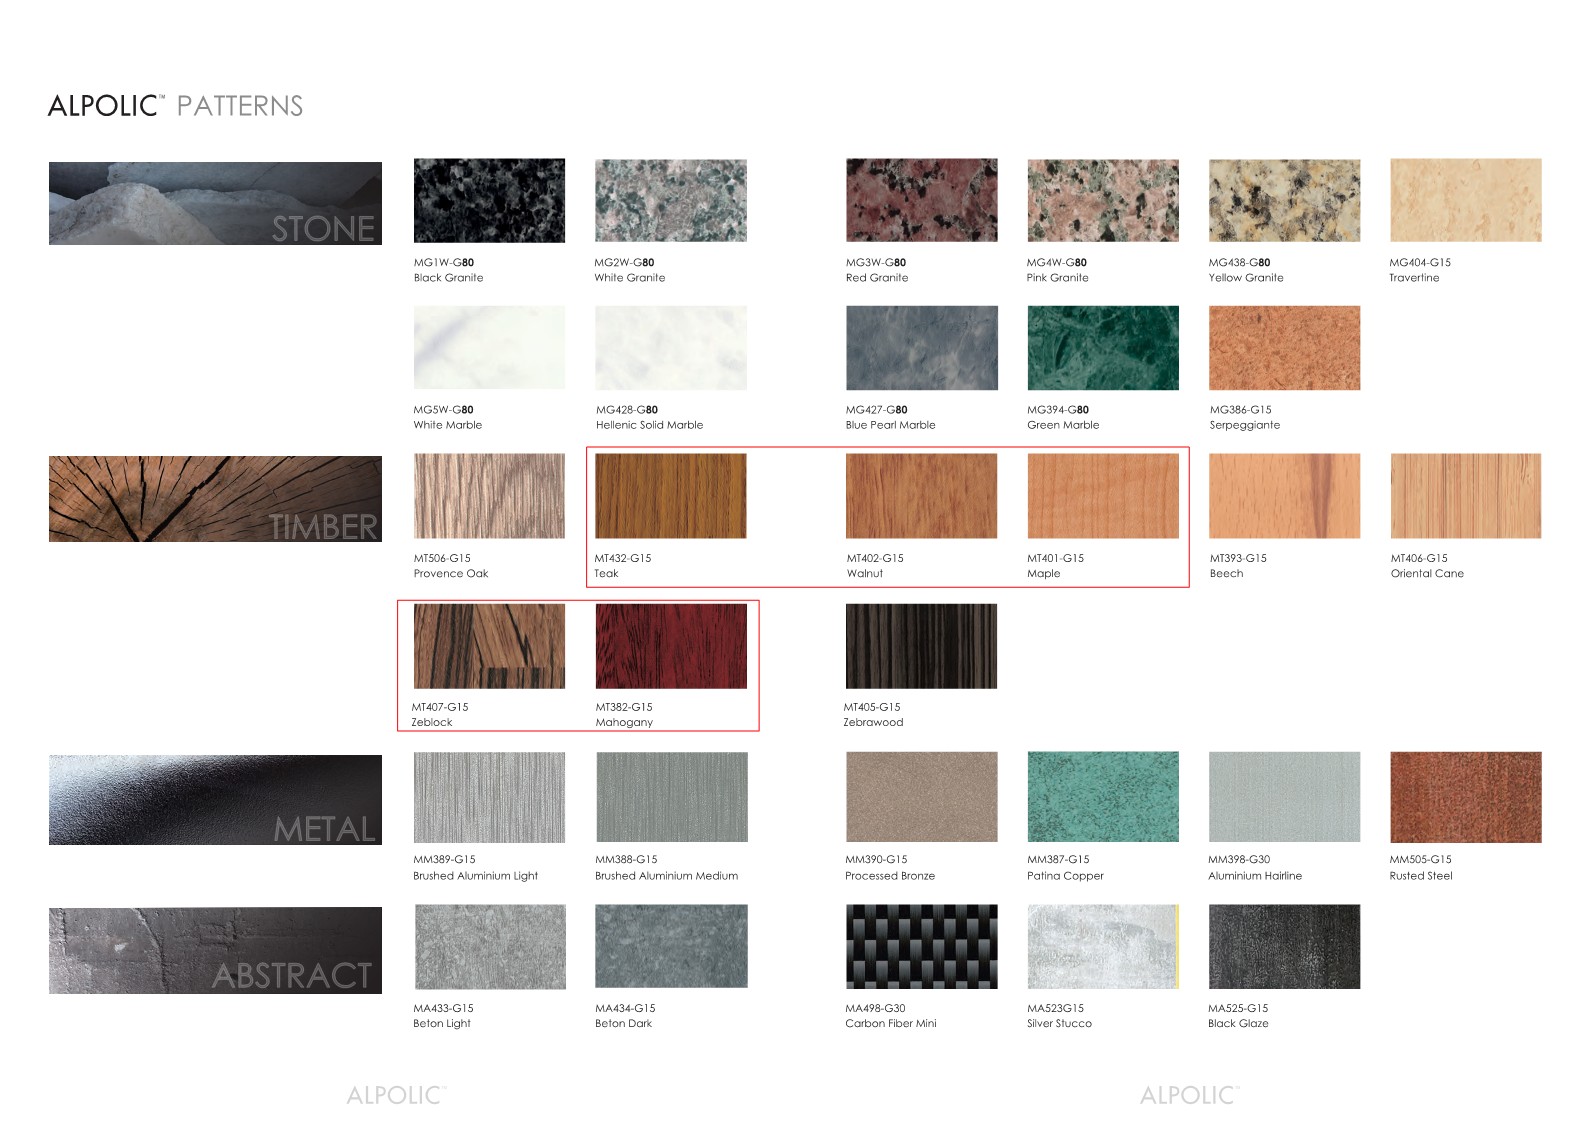Click the code text 'MA498-G30'

[875, 1008]
